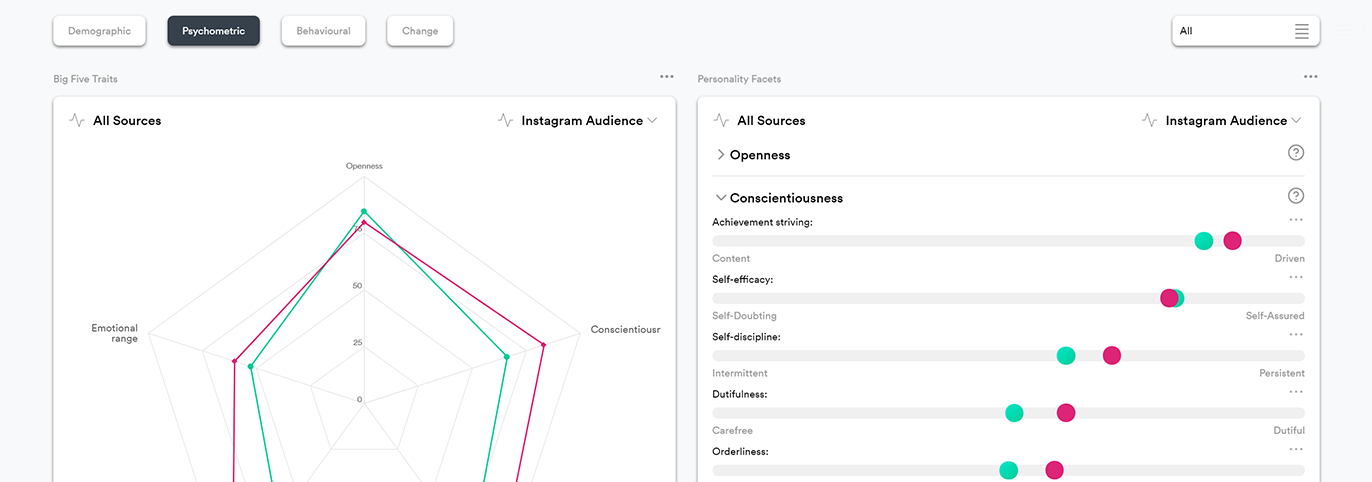The width and height of the screenshot is (1372, 482).
Task: Click All Sources pulse icon in Big Five panel
Action: 77,120
